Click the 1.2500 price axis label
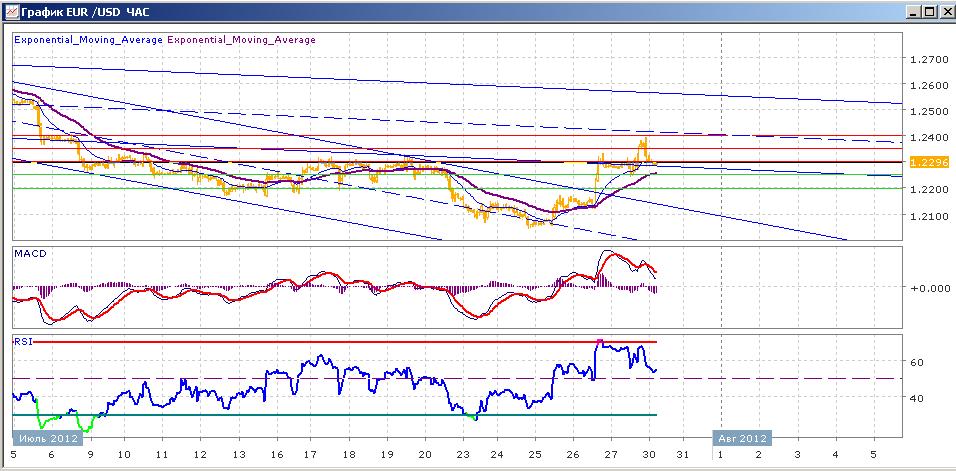956x471 pixels. 929,112
